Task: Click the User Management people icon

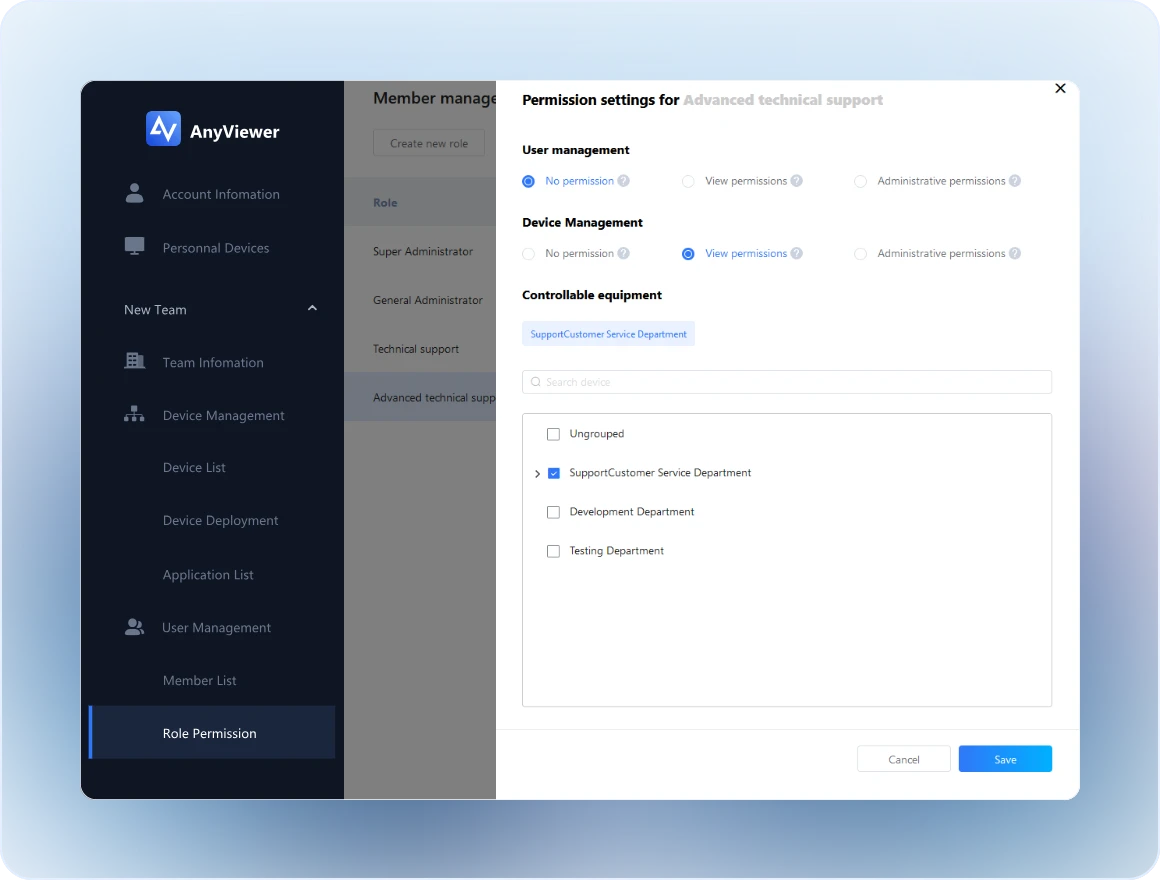Action: pyautogui.click(x=134, y=627)
